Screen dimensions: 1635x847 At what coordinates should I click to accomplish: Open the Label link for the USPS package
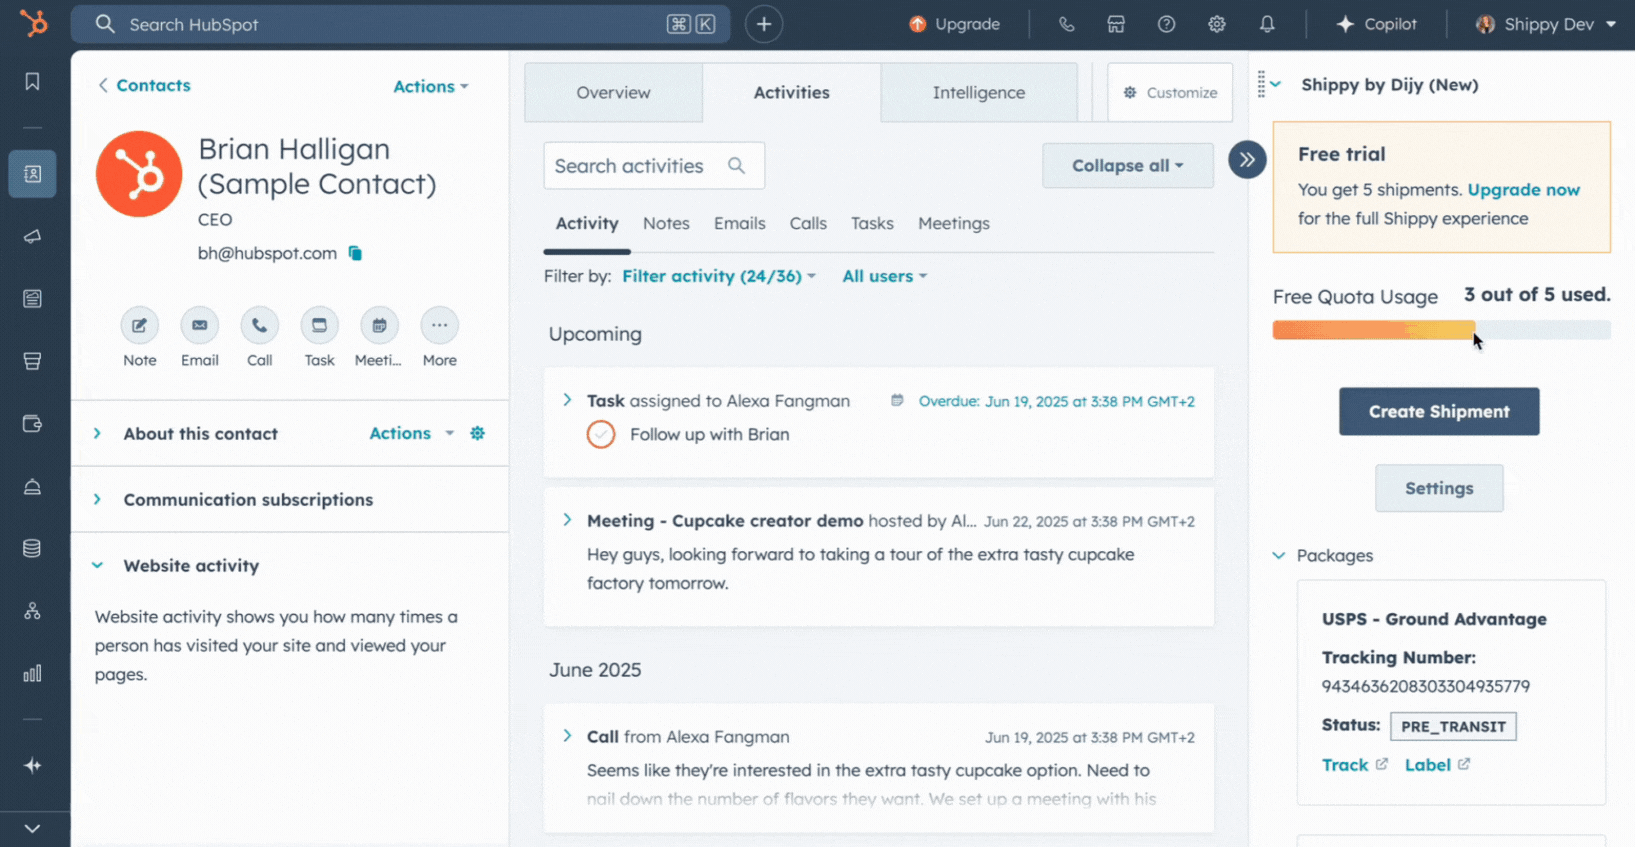[1437, 764]
